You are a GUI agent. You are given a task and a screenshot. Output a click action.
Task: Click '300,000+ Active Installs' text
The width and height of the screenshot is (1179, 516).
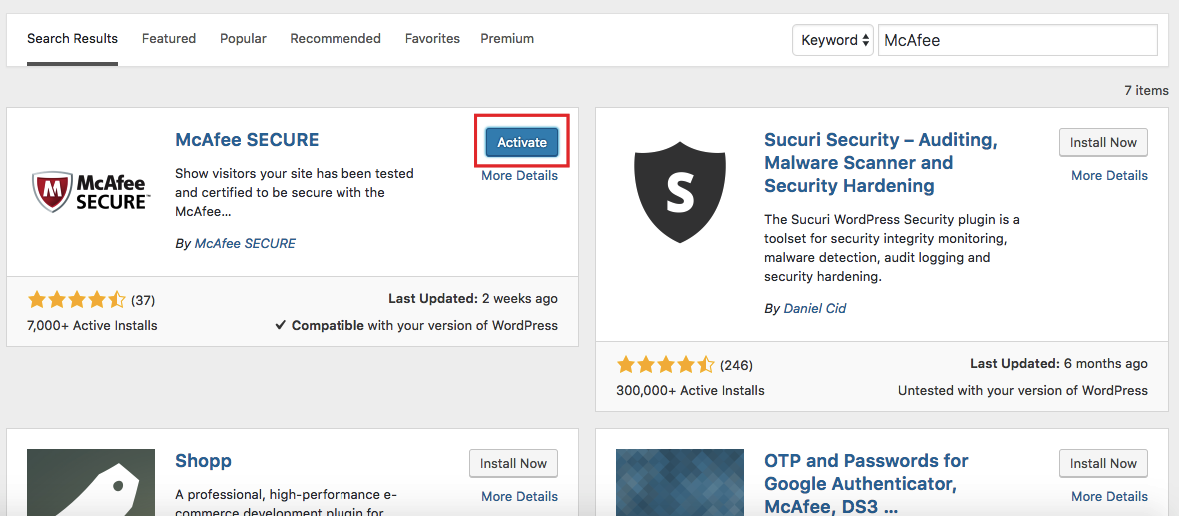pyautogui.click(x=690, y=390)
